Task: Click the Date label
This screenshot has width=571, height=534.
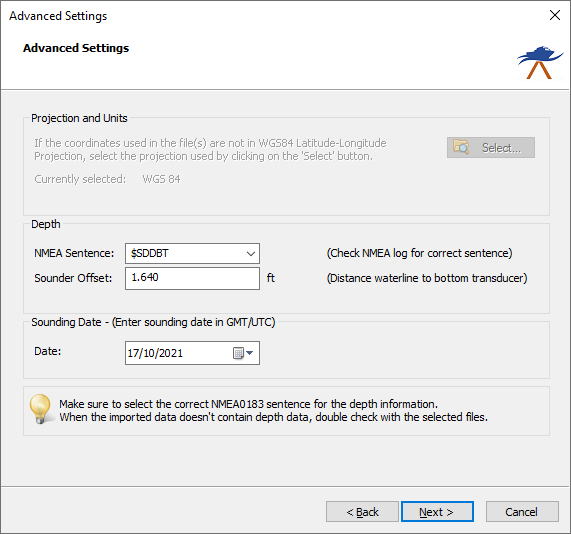Action: (x=48, y=351)
